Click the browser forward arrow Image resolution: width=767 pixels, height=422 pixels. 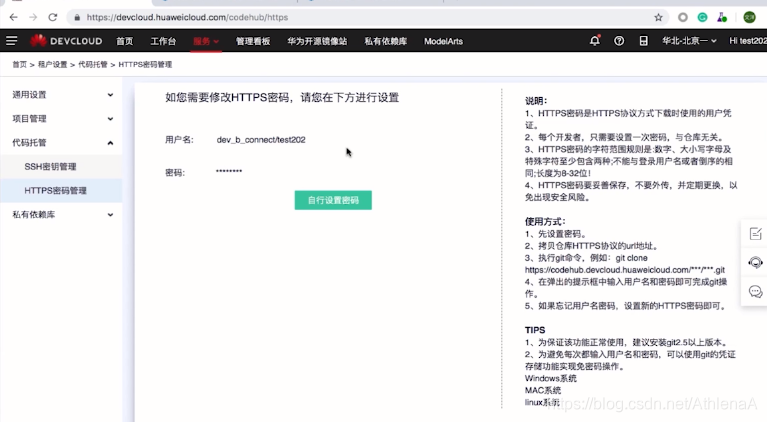click(33, 17)
